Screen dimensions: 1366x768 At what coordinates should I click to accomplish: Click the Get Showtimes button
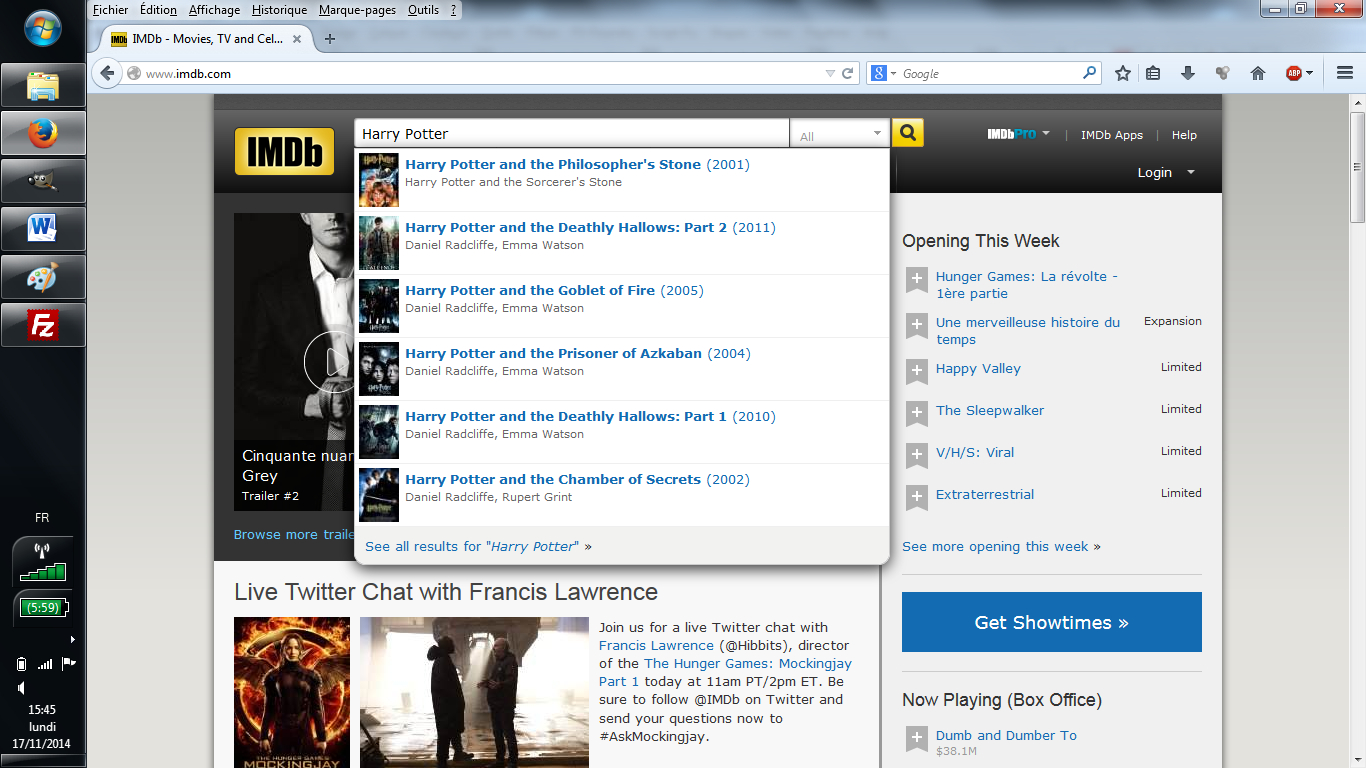[1051, 622]
